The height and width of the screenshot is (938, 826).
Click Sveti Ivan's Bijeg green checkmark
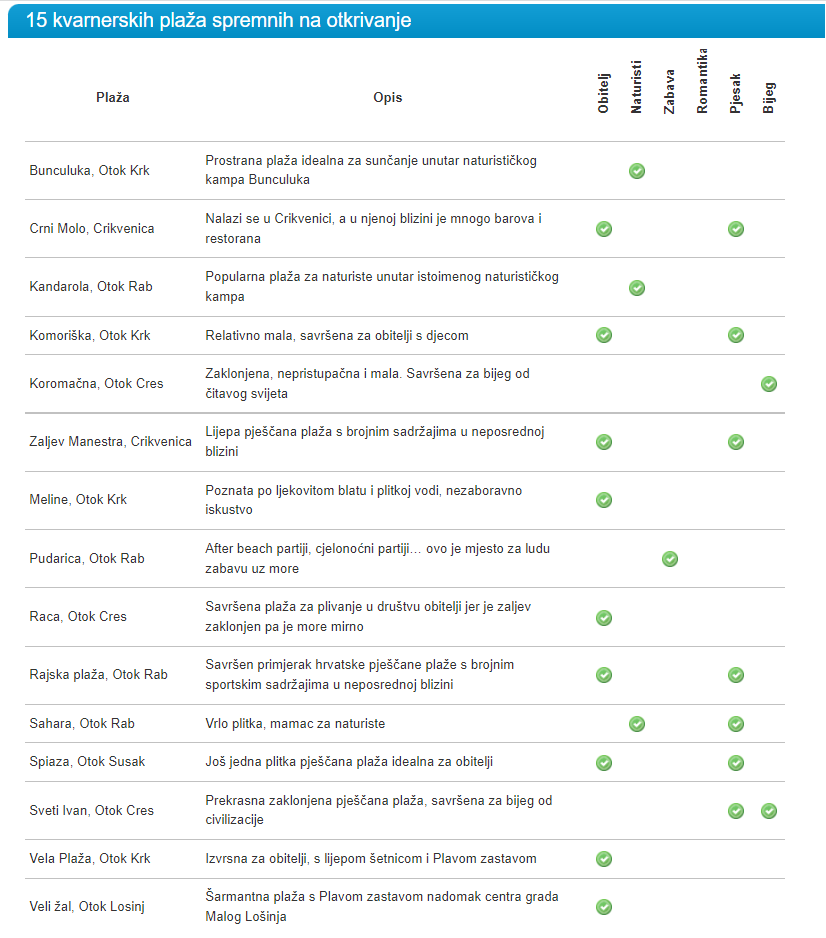(x=769, y=811)
